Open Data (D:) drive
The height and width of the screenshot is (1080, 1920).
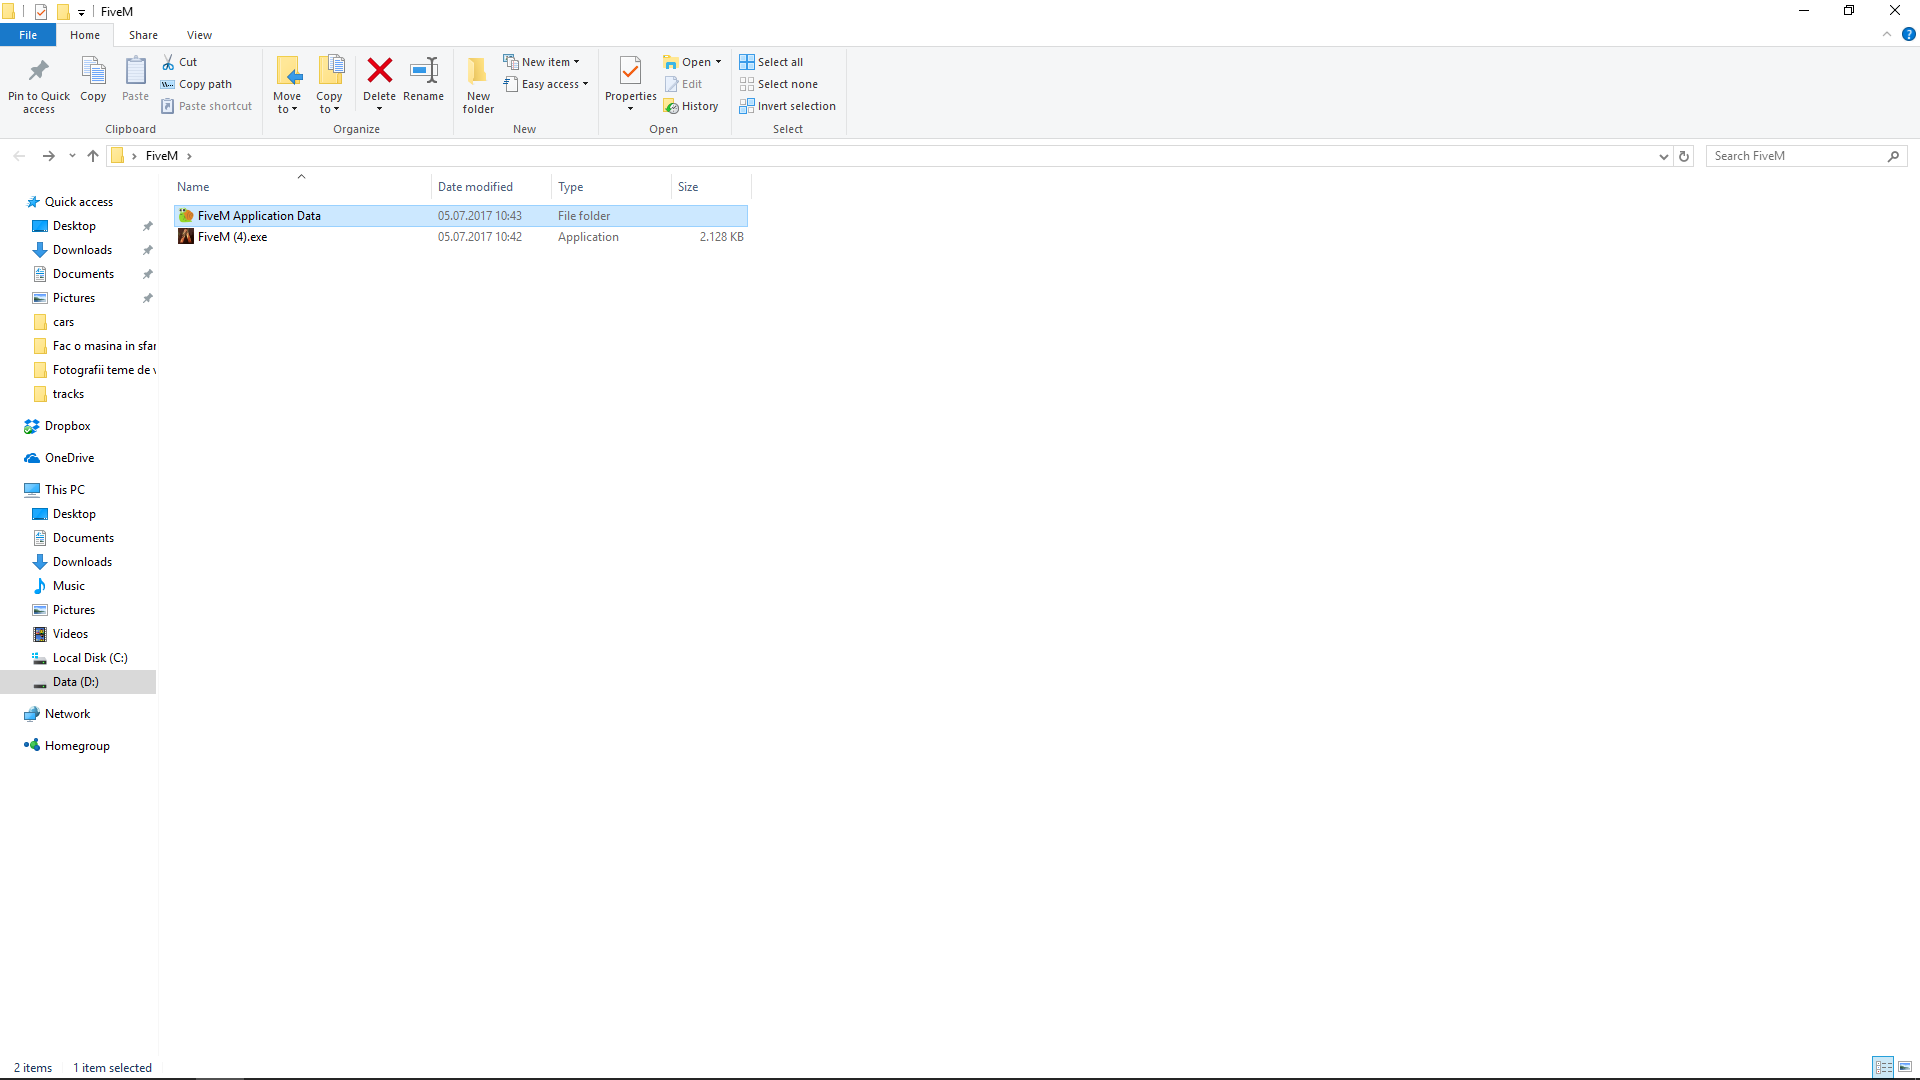[76, 682]
